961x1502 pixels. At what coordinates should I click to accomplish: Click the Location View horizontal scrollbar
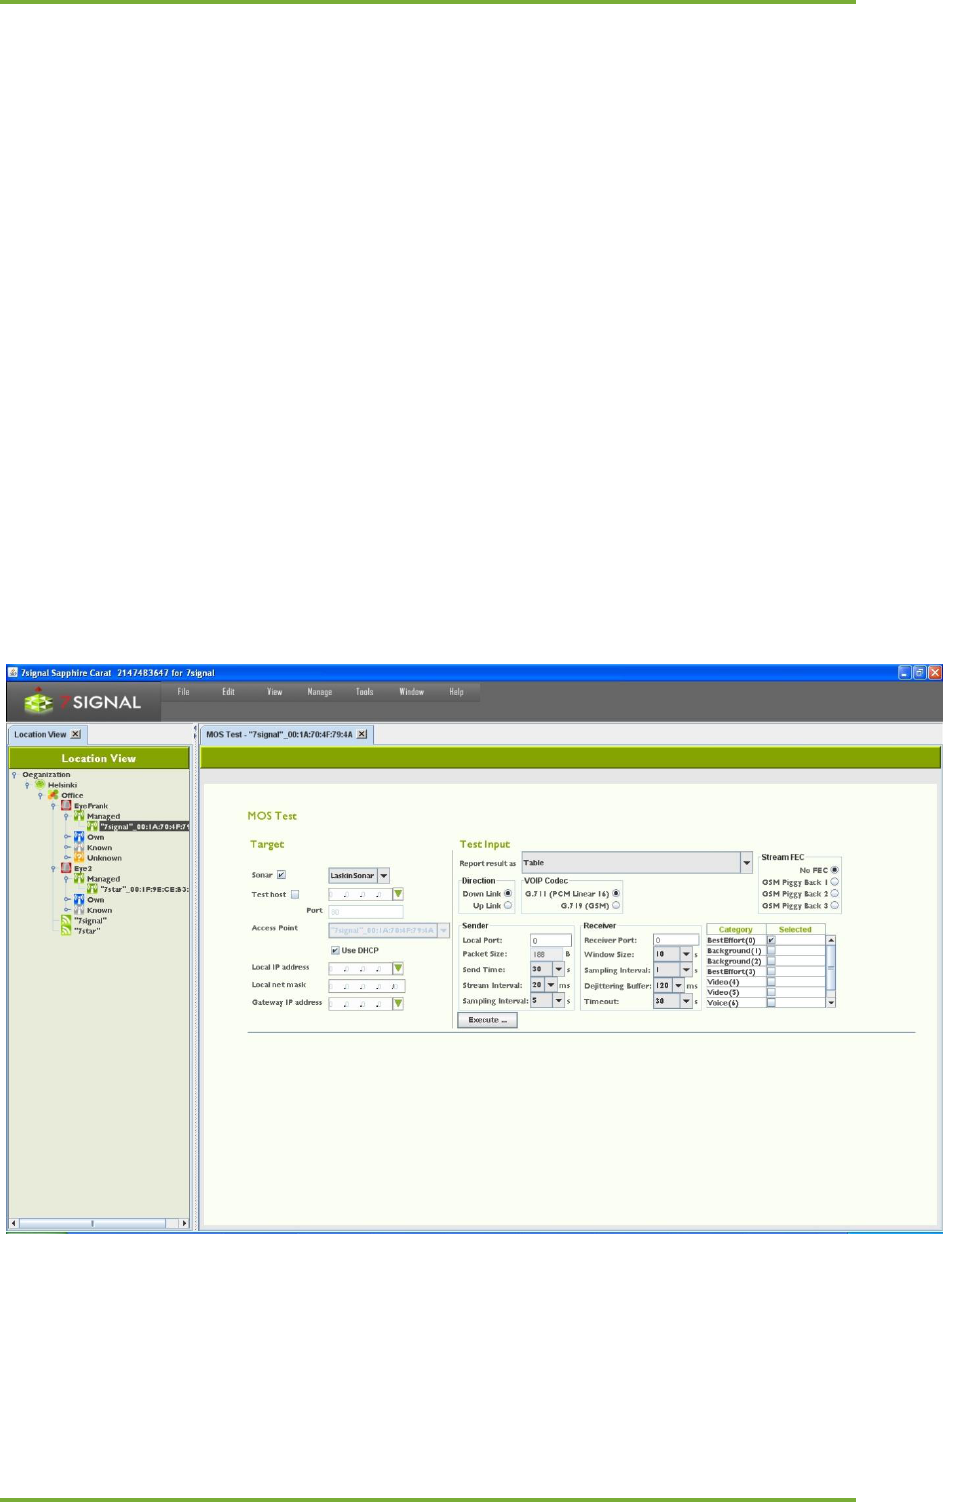98,1222
